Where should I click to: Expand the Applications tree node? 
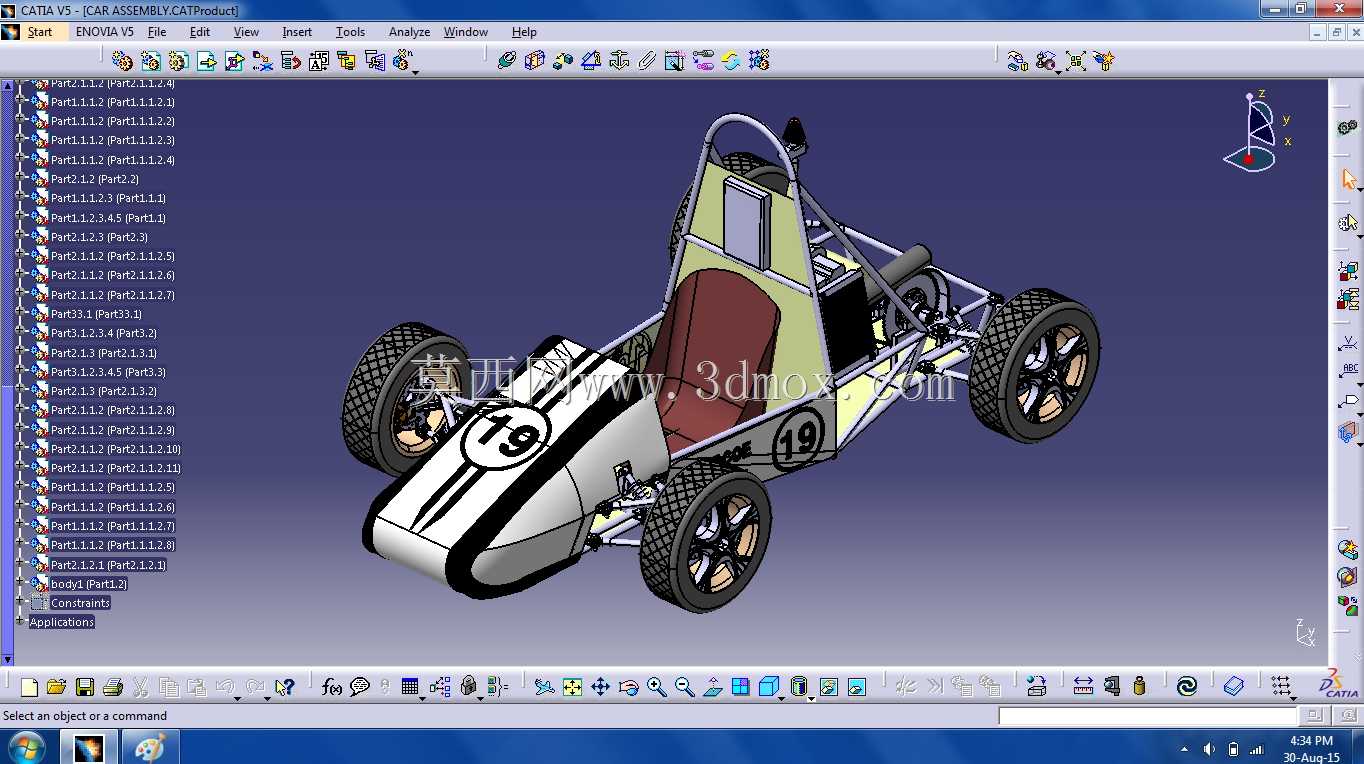[x=20, y=621]
